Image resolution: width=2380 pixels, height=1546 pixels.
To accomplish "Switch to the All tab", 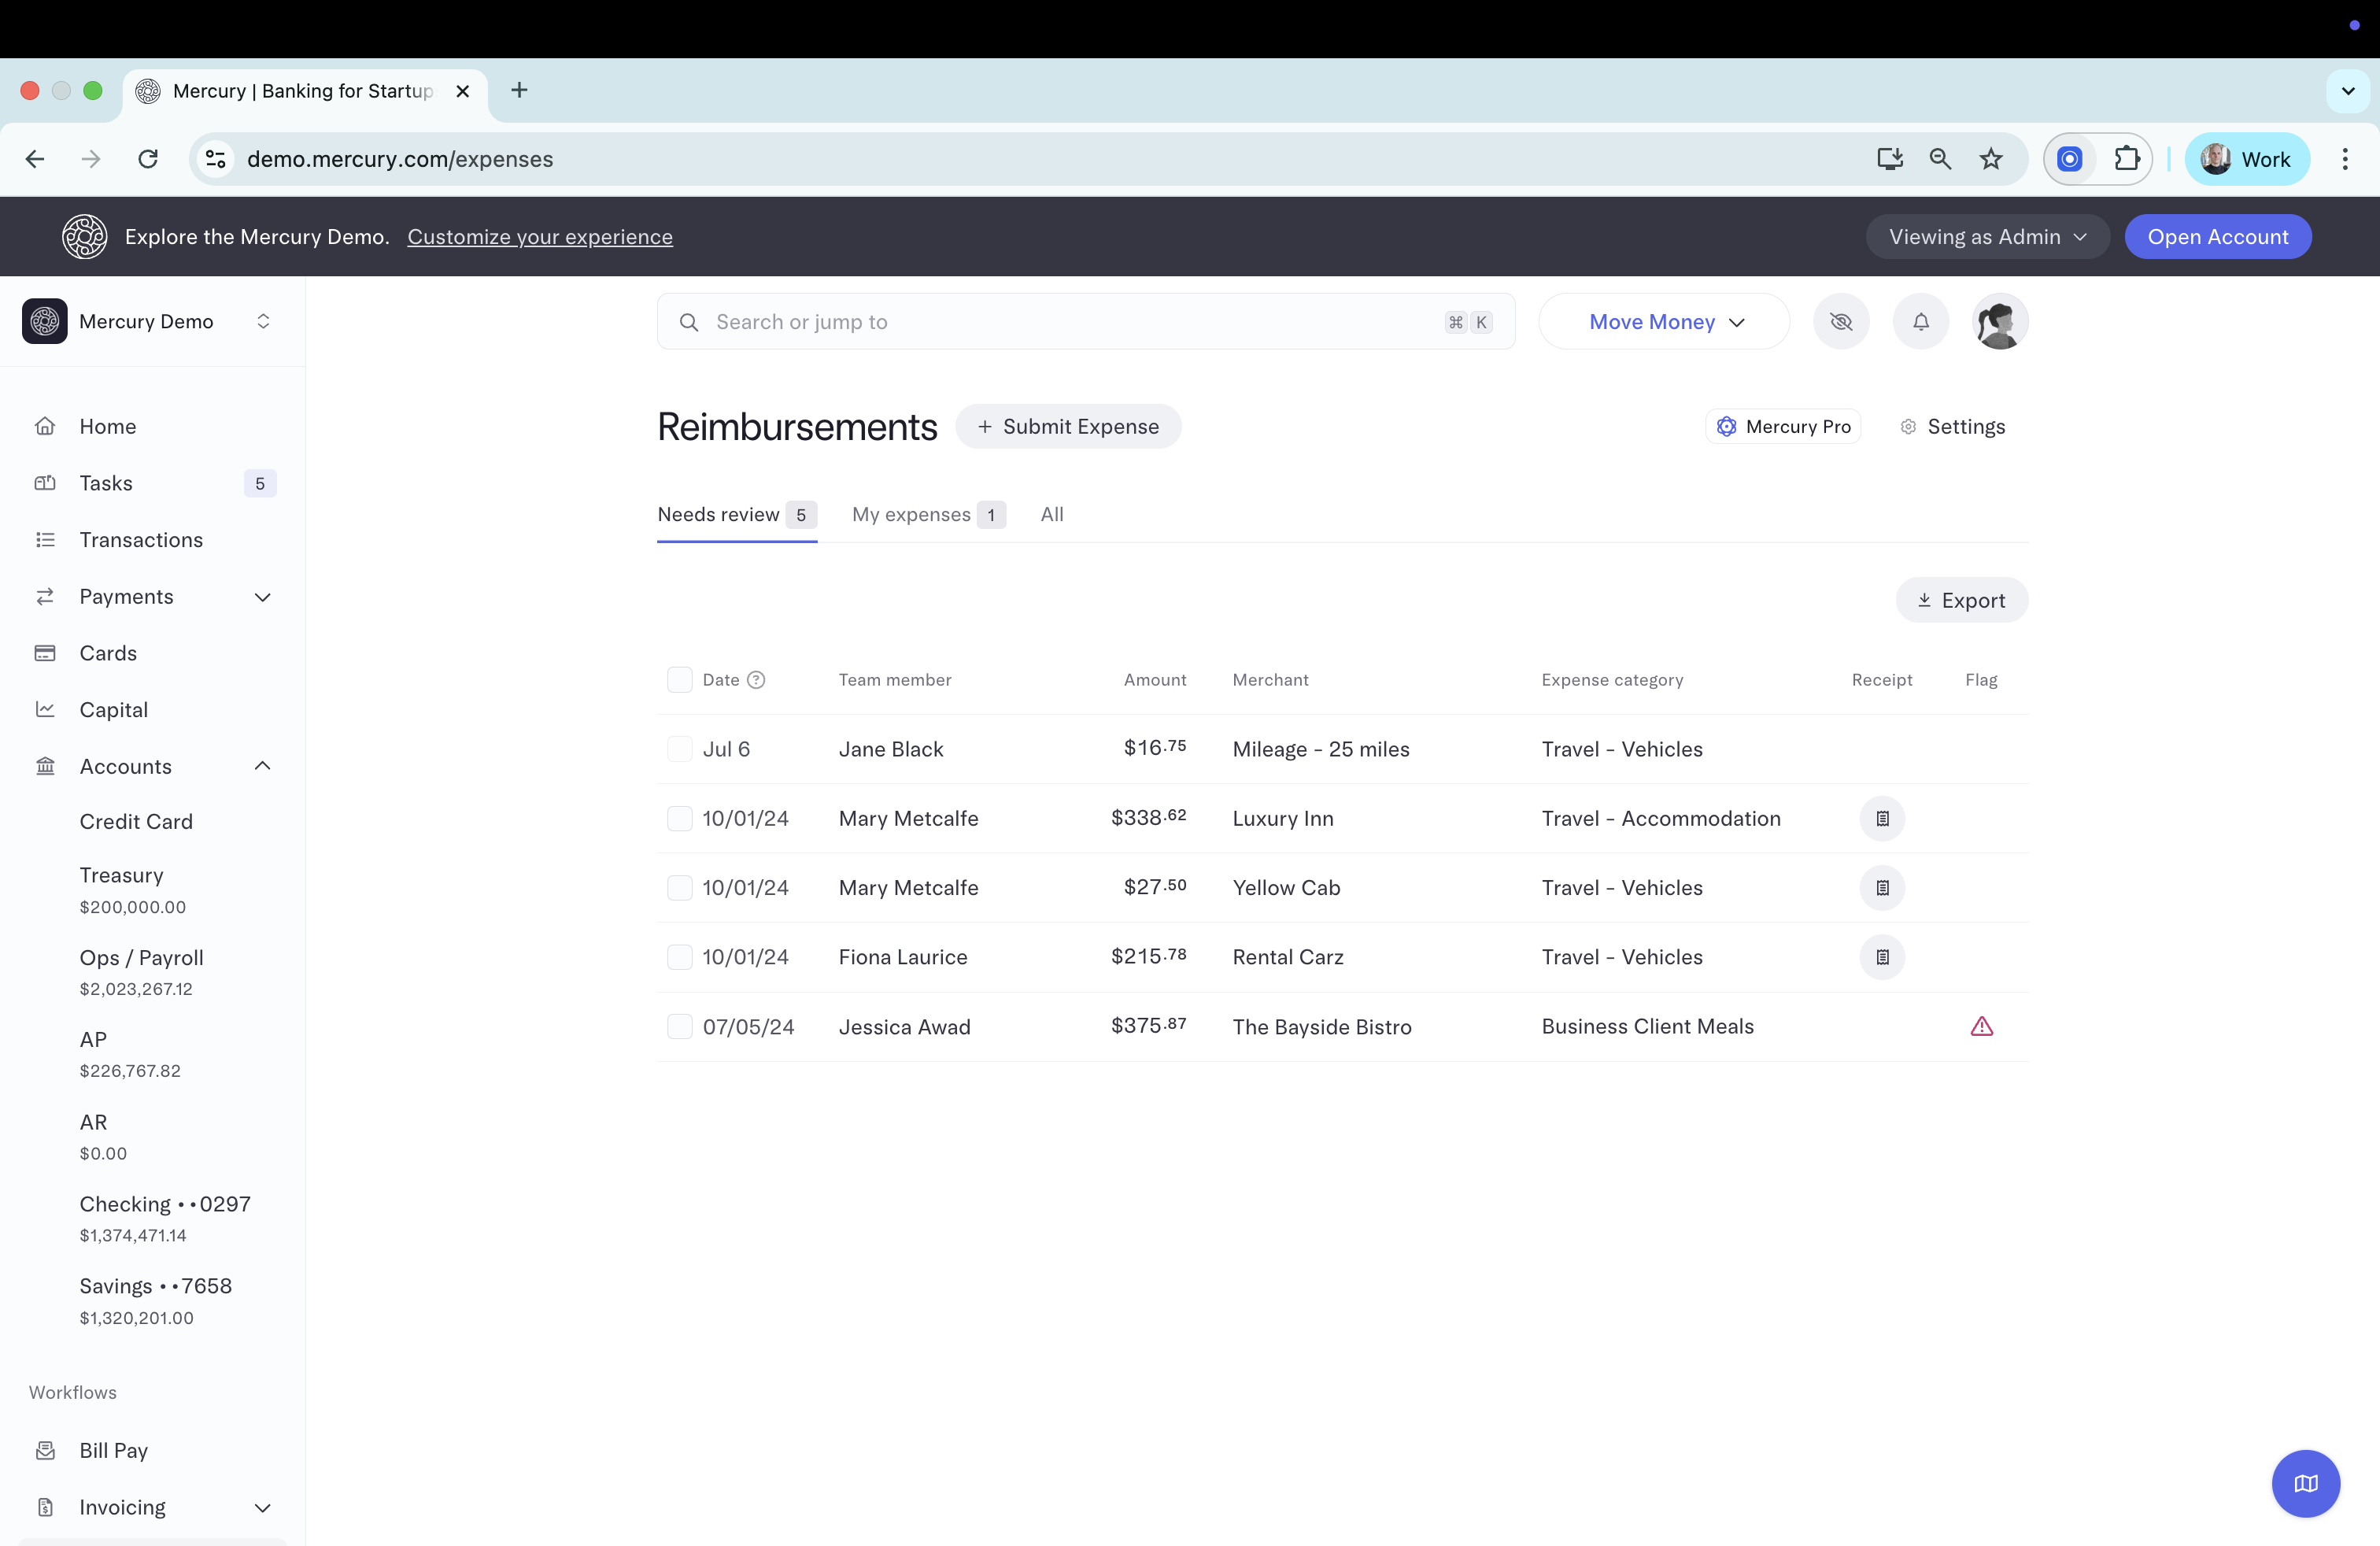I will tap(1051, 514).
